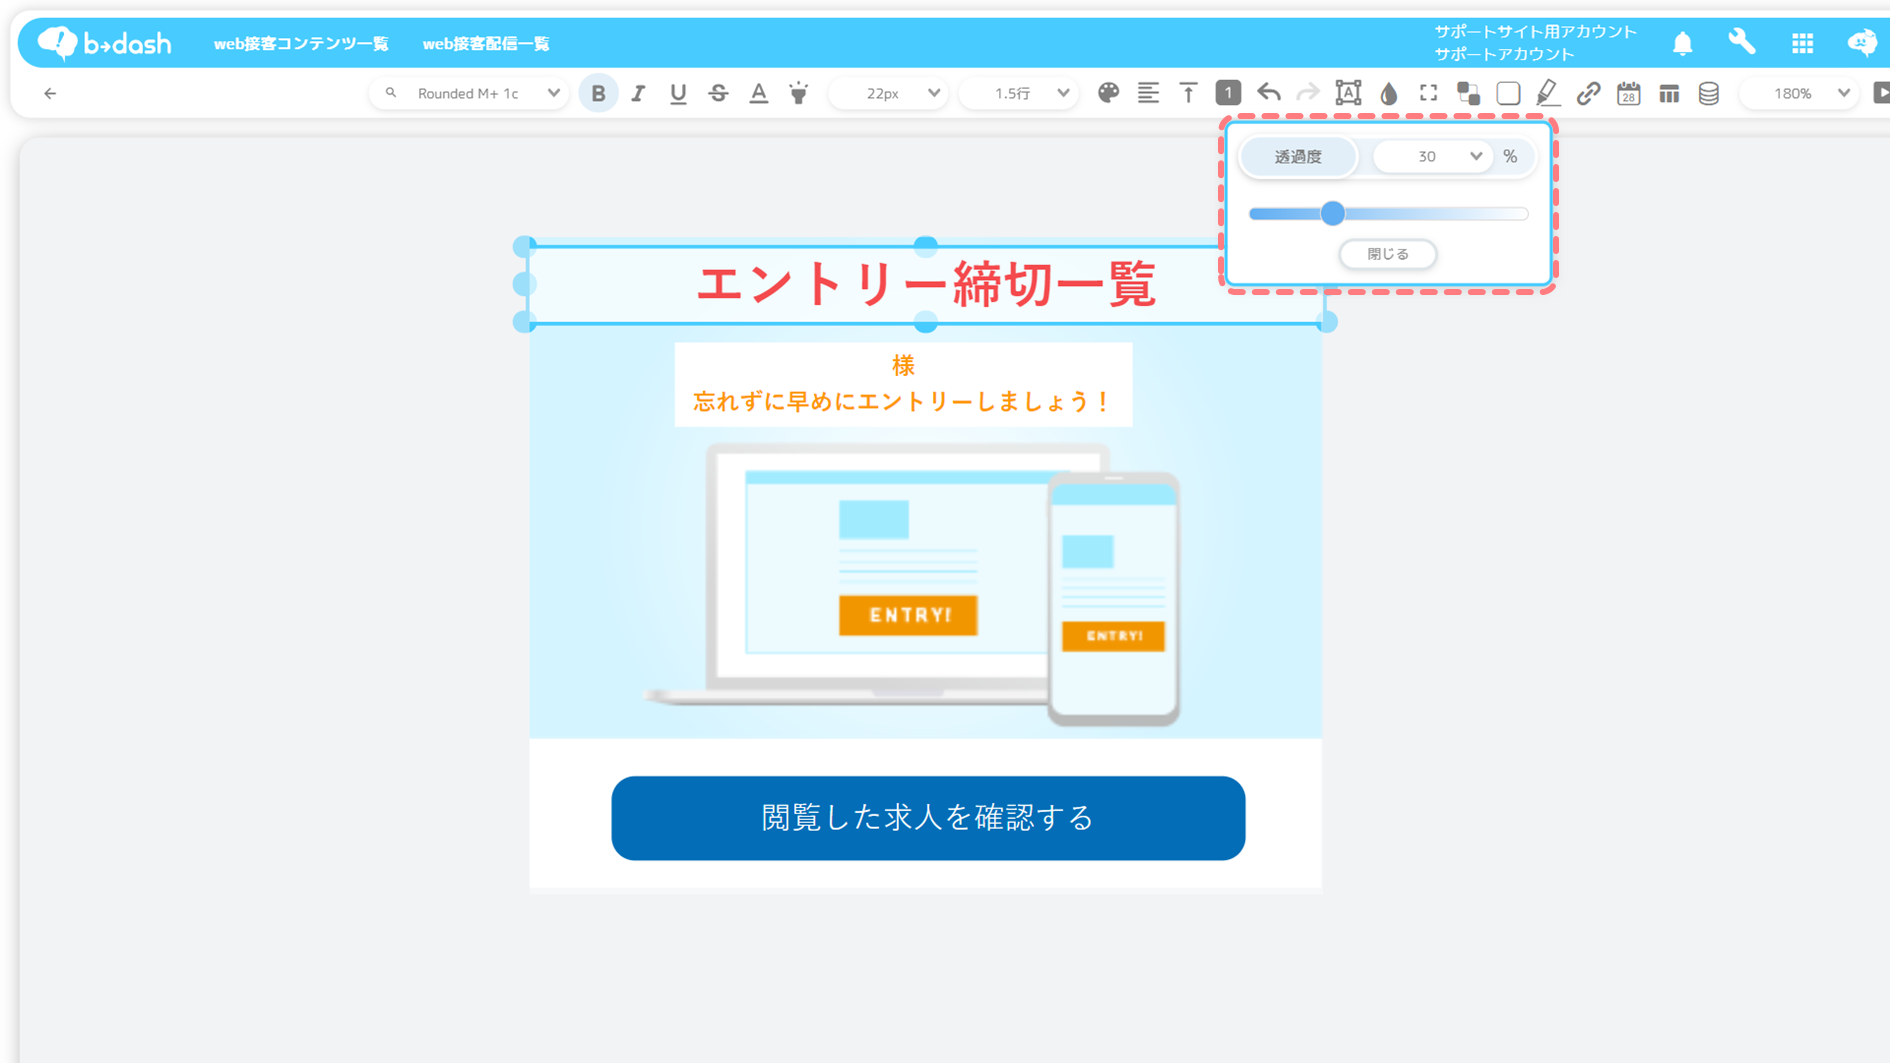Click the pen underline highlighter icon

1548,93
